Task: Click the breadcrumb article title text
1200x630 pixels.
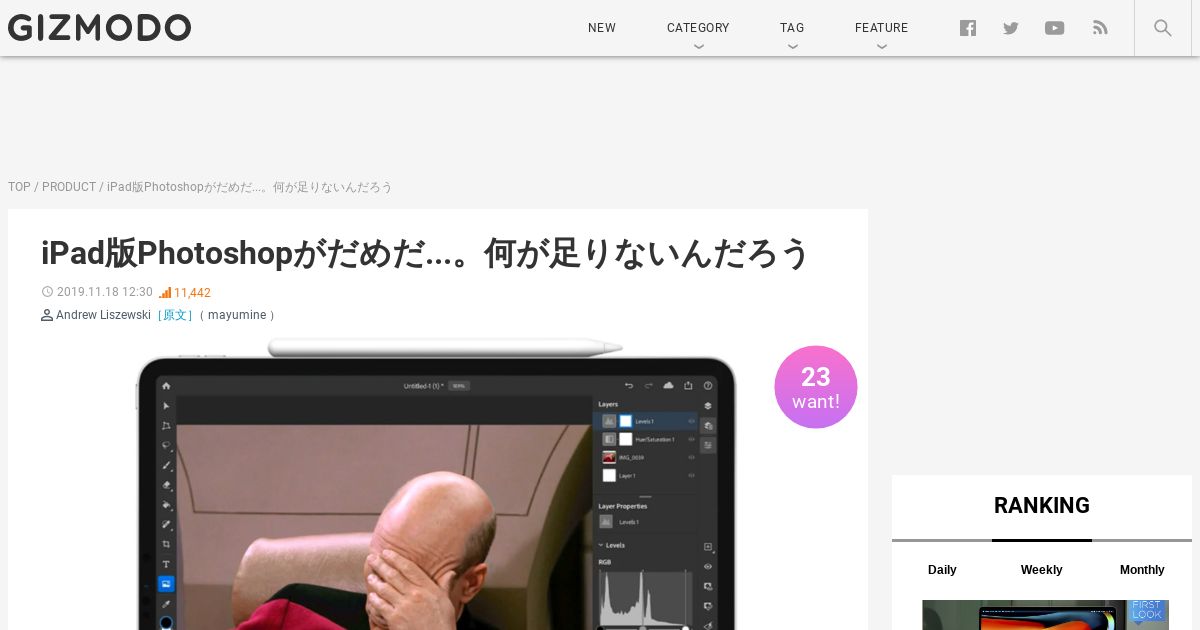Action: pos(250,187)
